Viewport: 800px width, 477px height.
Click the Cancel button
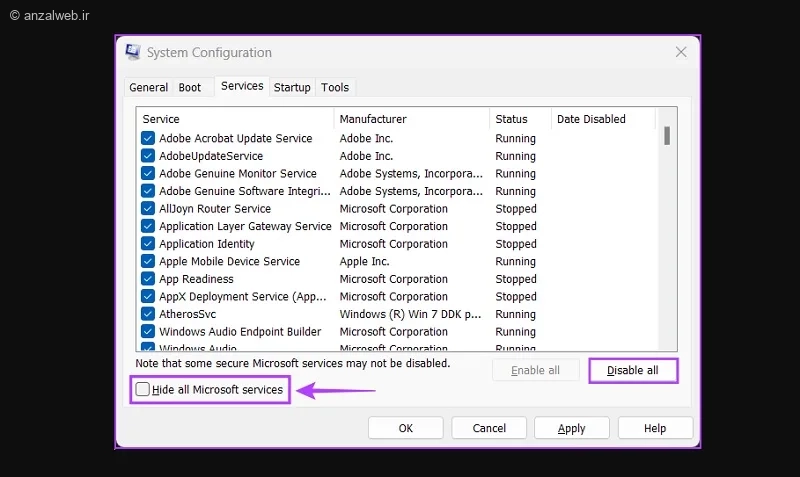coord(489,428)
